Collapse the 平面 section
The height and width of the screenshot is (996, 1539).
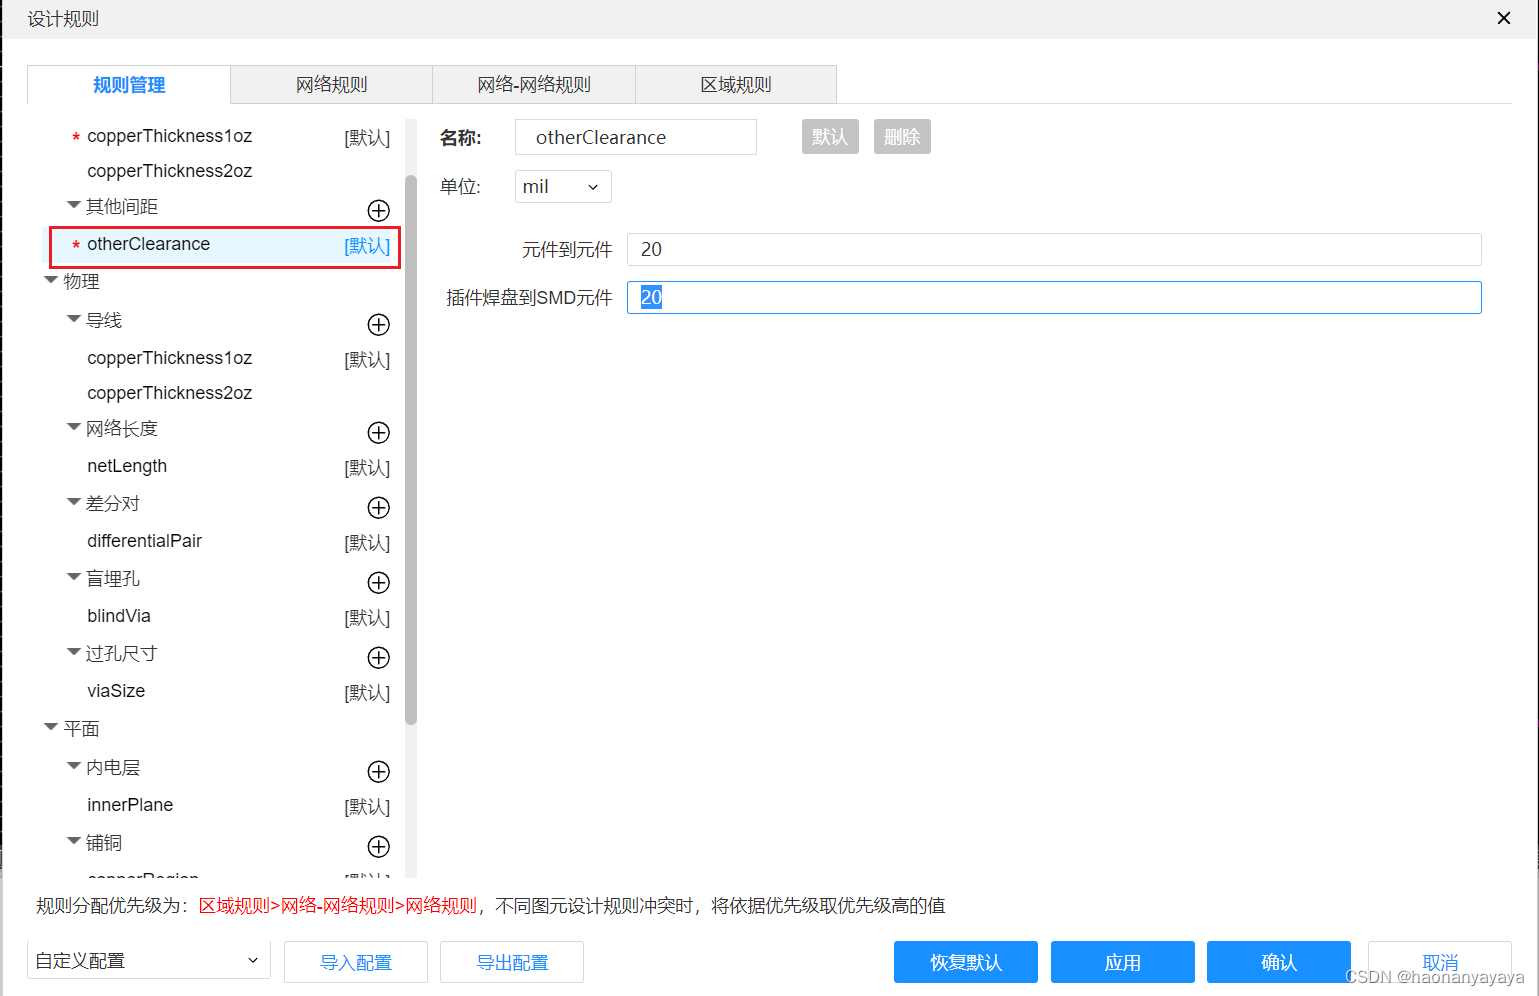tap(51, 727)
